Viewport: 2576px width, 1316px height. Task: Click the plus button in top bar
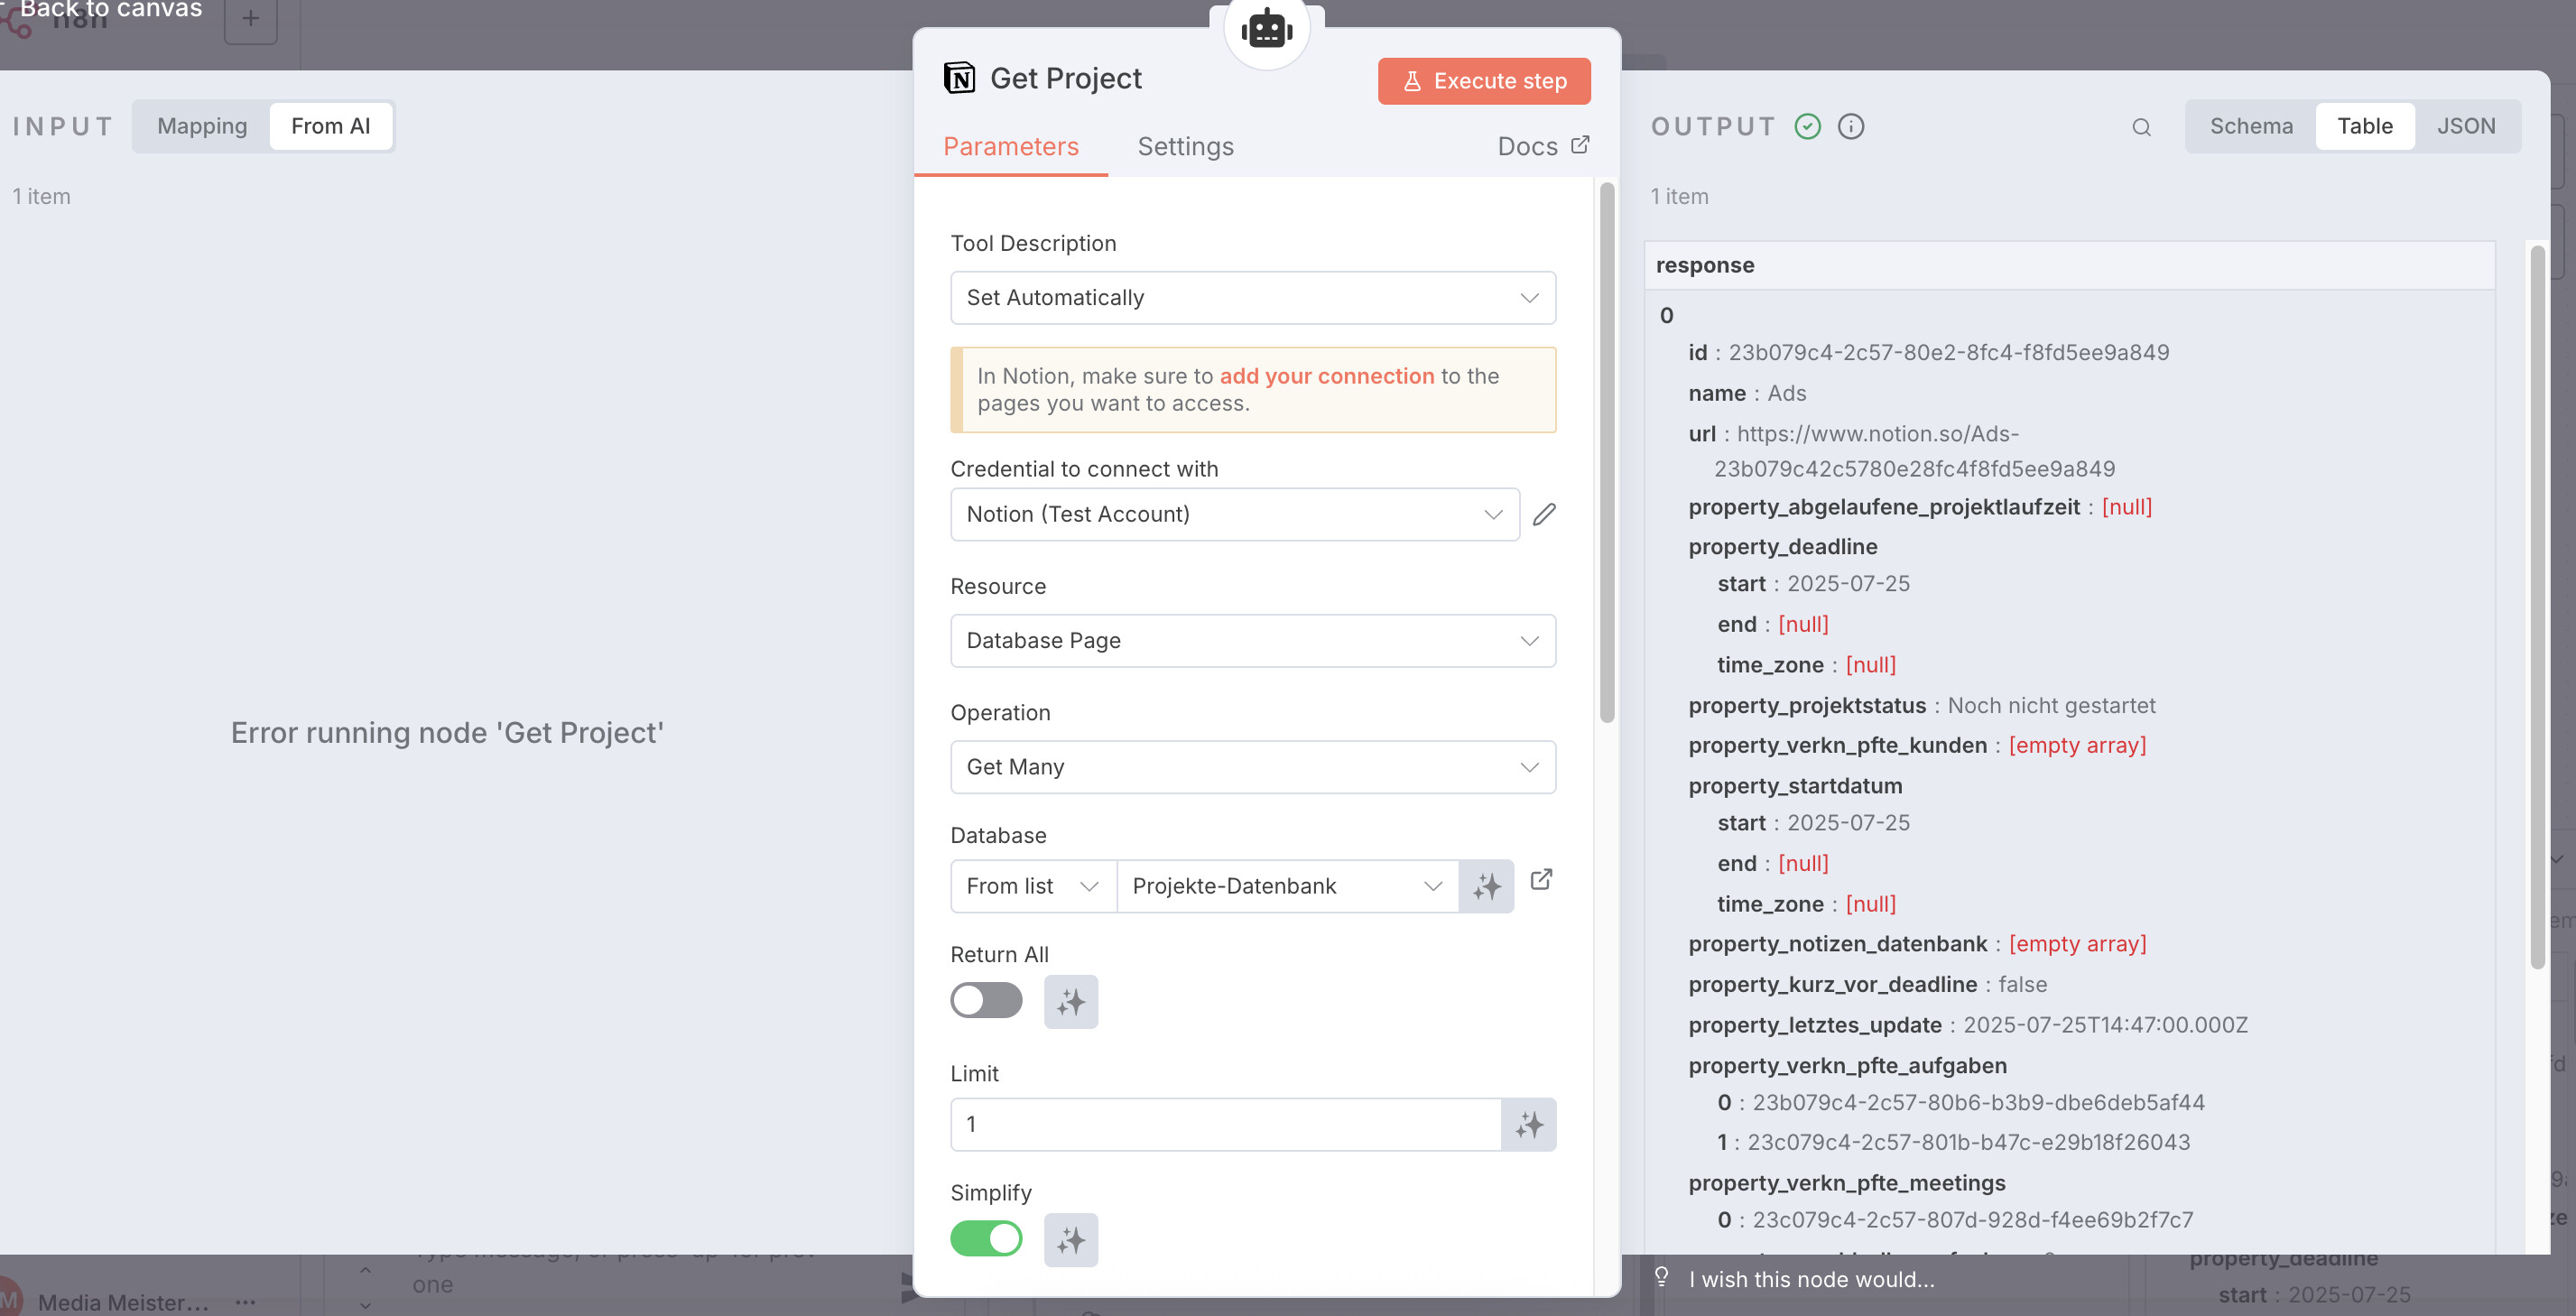coord(251,18)
